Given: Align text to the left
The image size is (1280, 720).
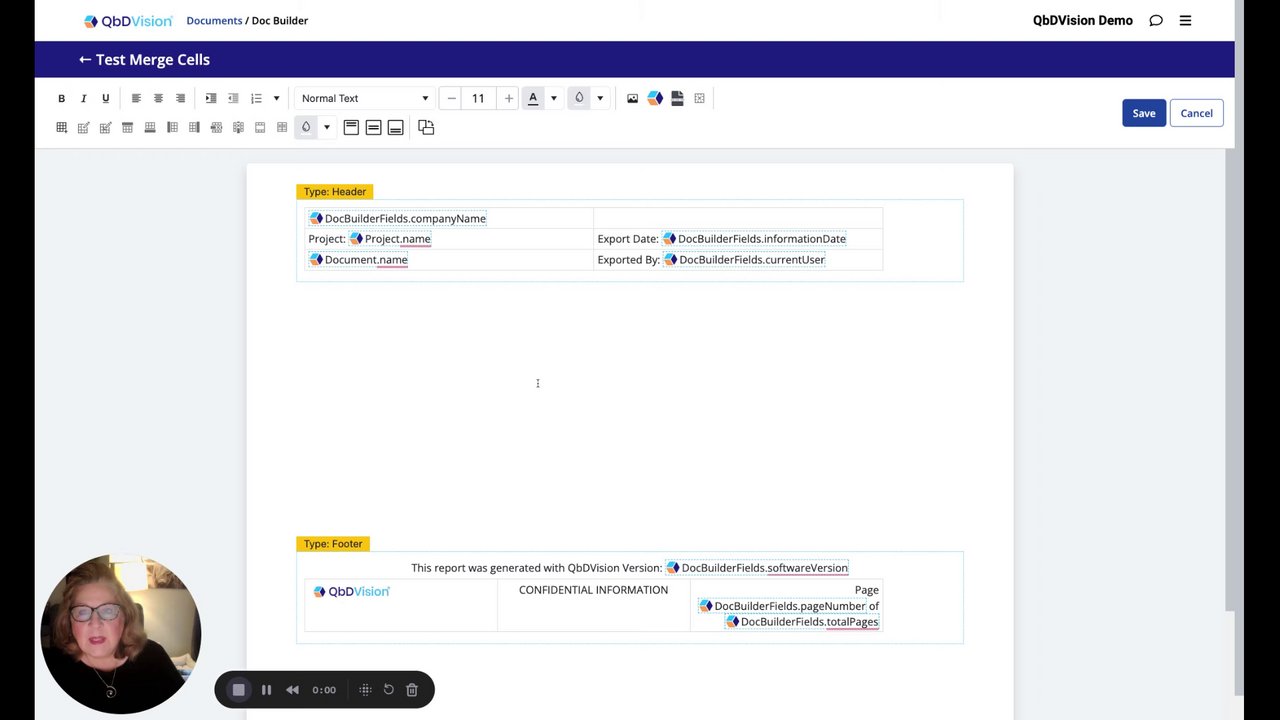Looking at the screenshot, I should [x=136, y=98].
